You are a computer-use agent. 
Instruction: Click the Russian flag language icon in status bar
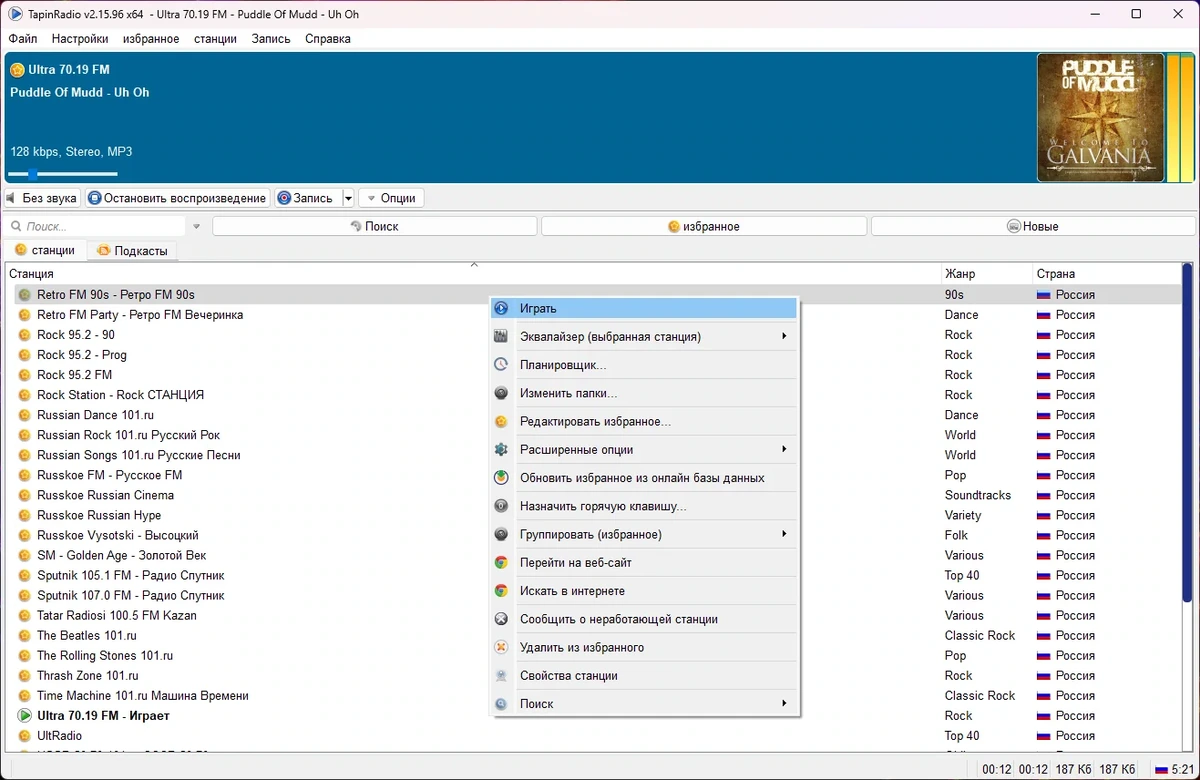tap(1162, 769)
